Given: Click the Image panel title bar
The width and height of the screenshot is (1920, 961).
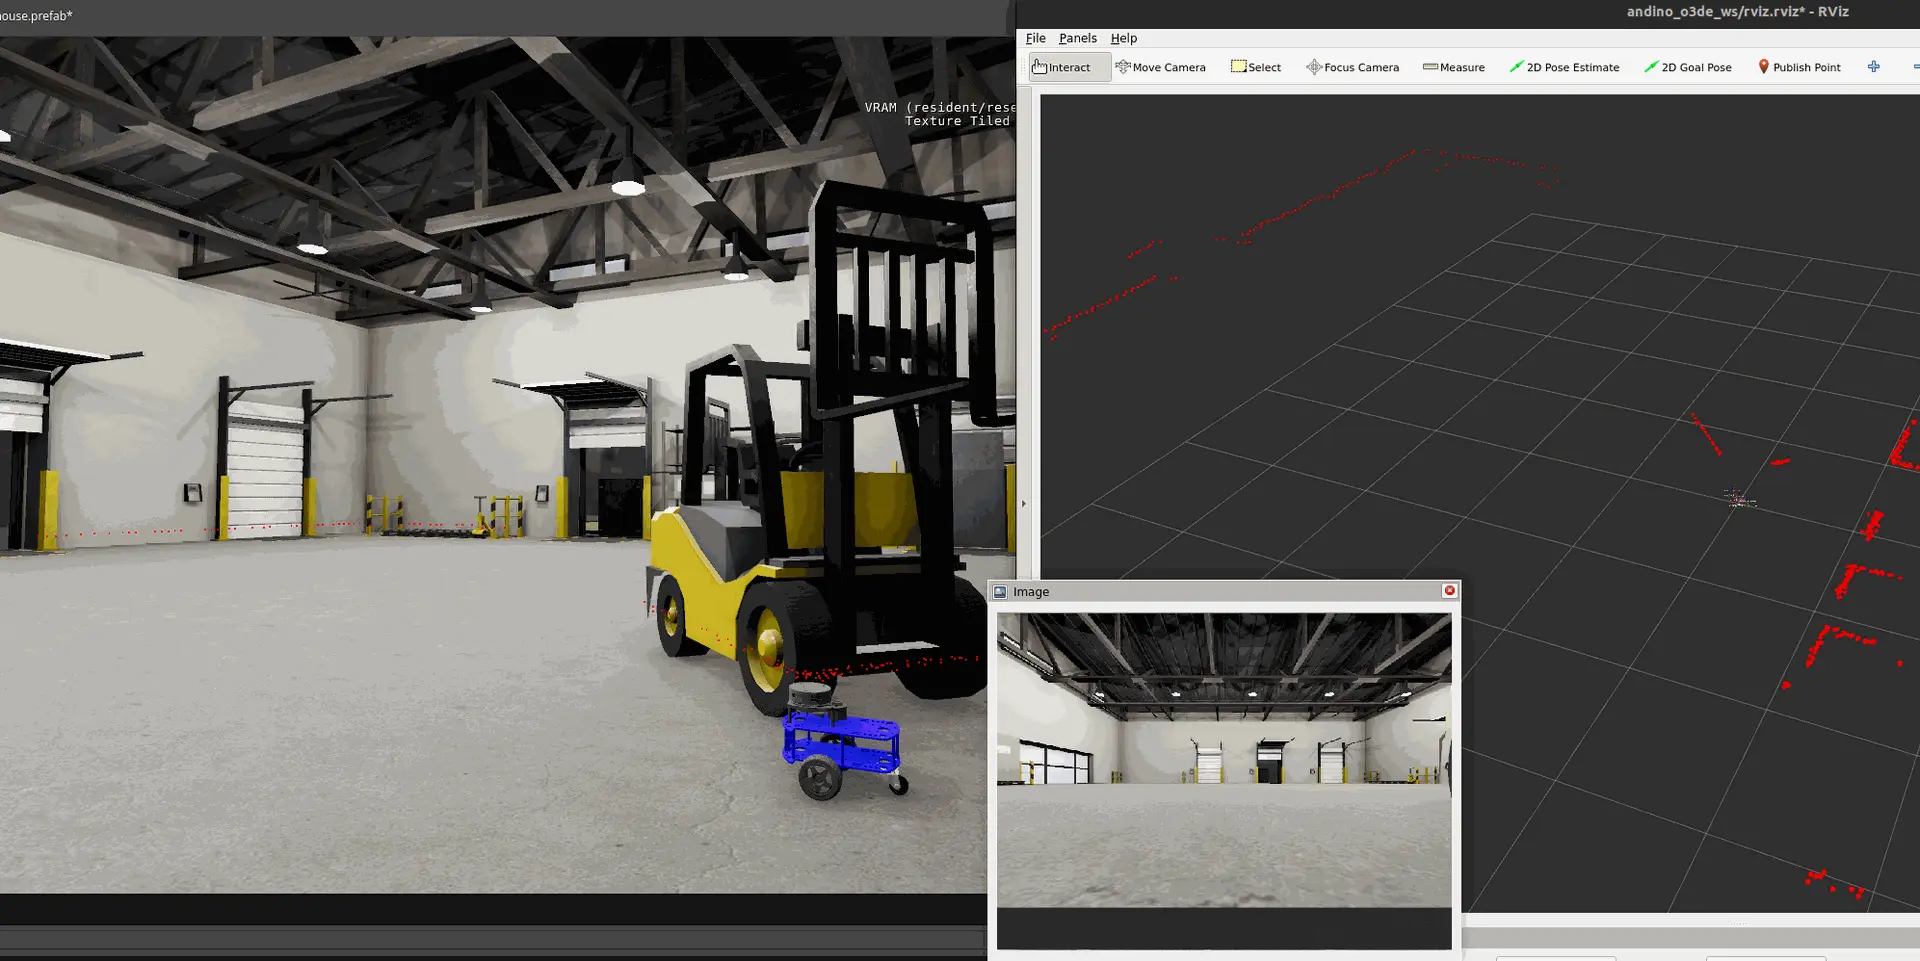Looking at the screenshot, I should (1224, 592).
